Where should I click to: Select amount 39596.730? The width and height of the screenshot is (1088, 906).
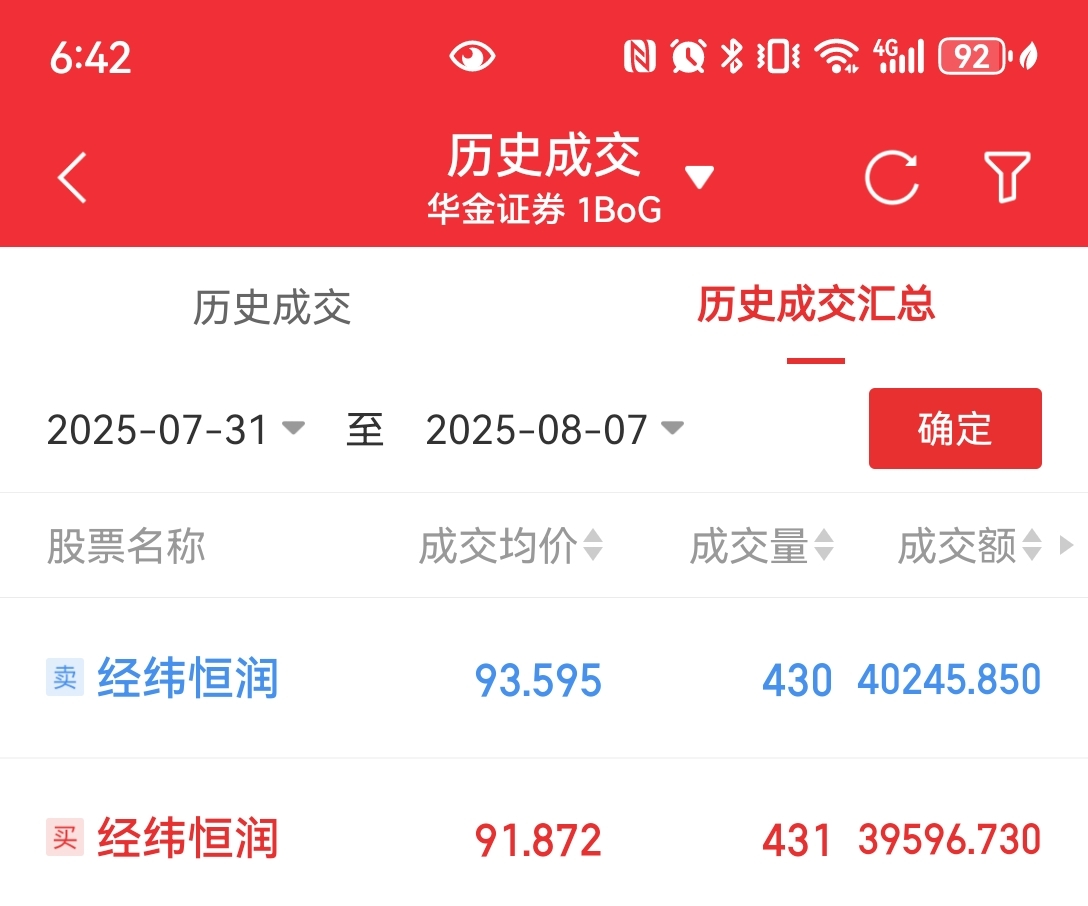[949, 839]
